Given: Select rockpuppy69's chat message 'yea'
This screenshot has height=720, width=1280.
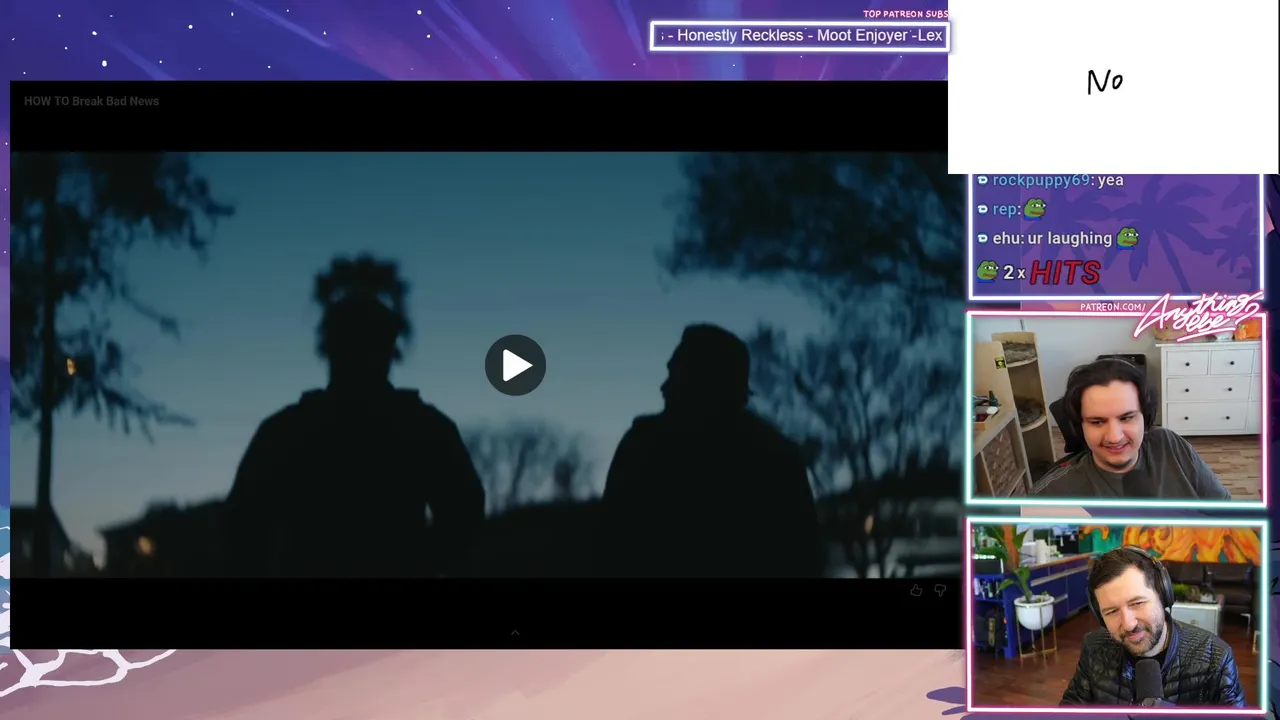Looking at the screenshot, I should coord(1050,180).
